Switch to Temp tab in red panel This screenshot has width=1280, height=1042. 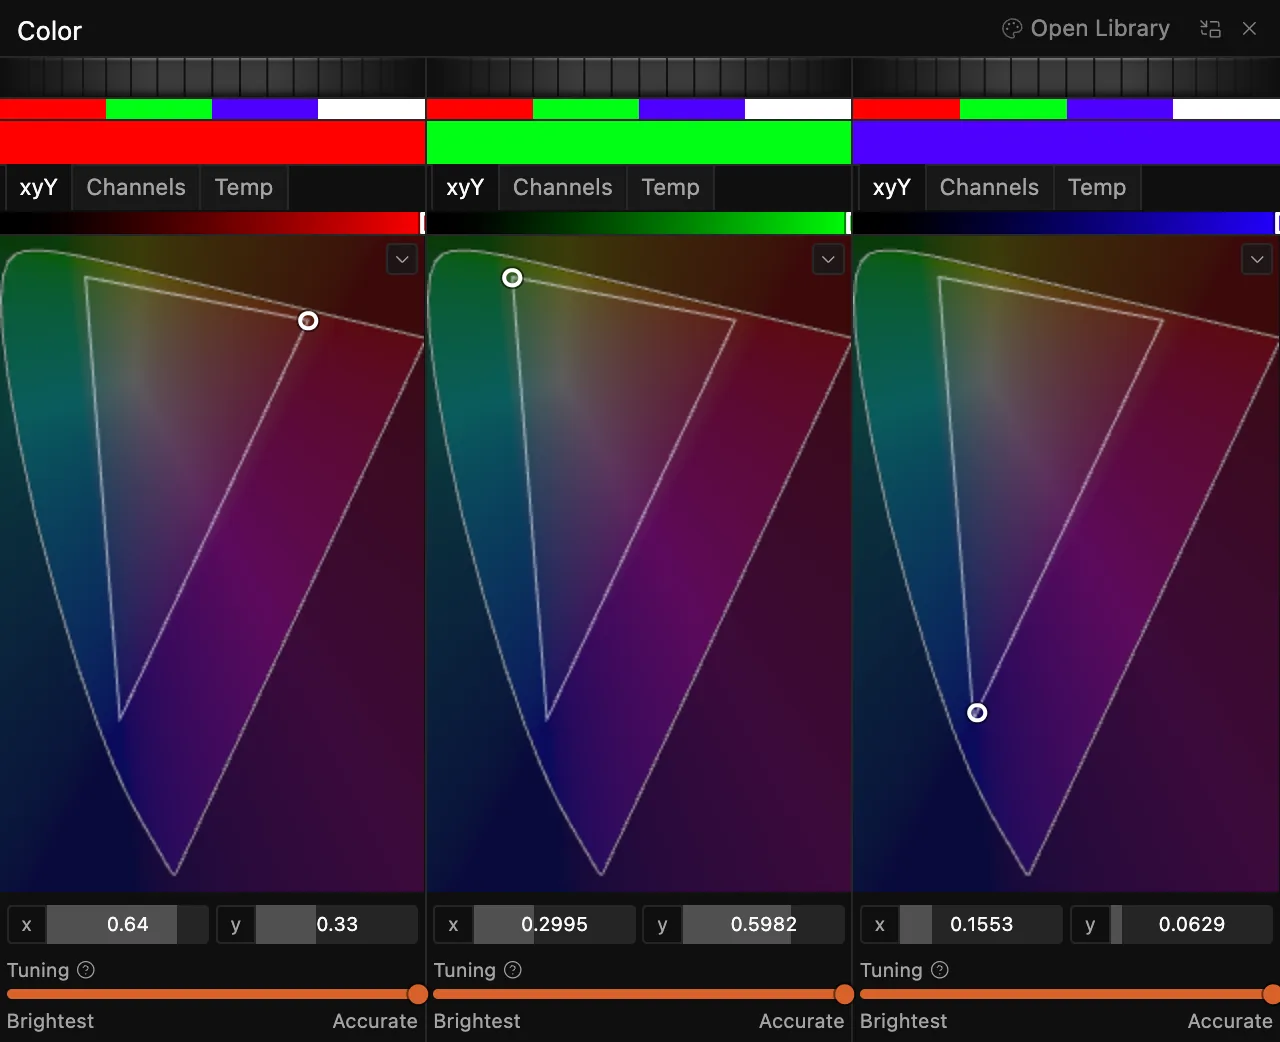(244, 188)
